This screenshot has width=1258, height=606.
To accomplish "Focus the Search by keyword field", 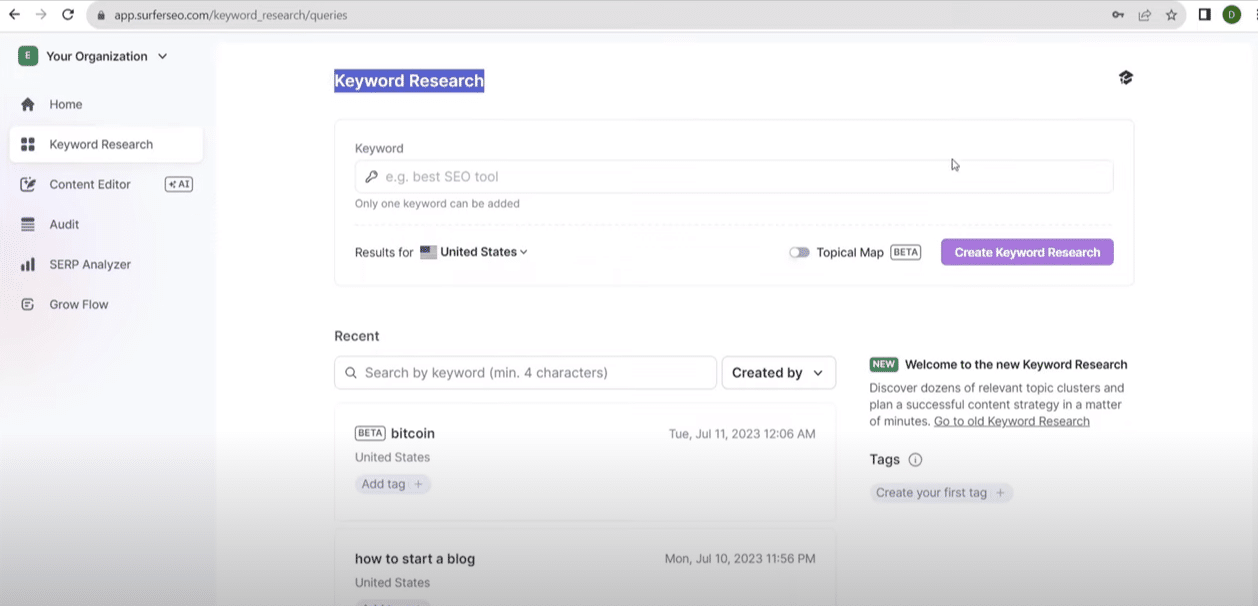I will tap(525, 373).
